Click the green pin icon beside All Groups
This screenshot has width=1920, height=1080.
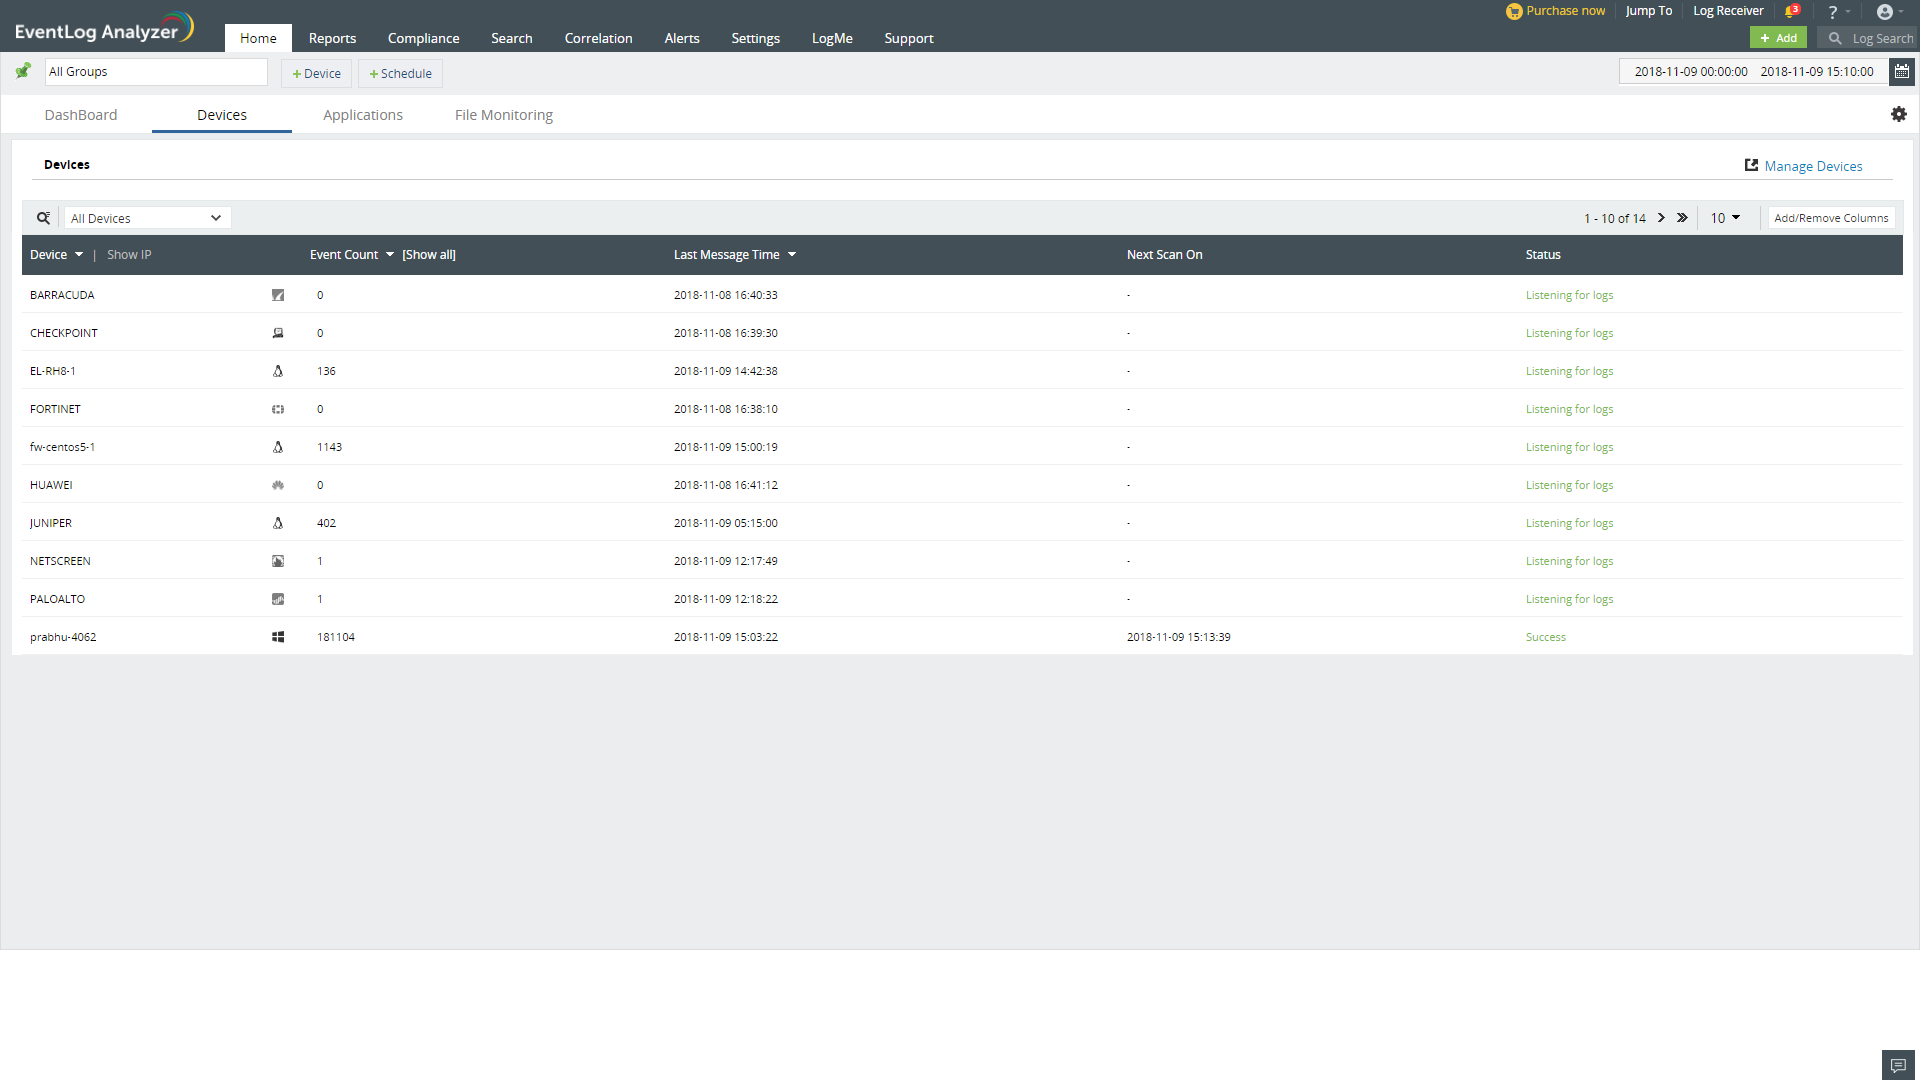[23, 71]
